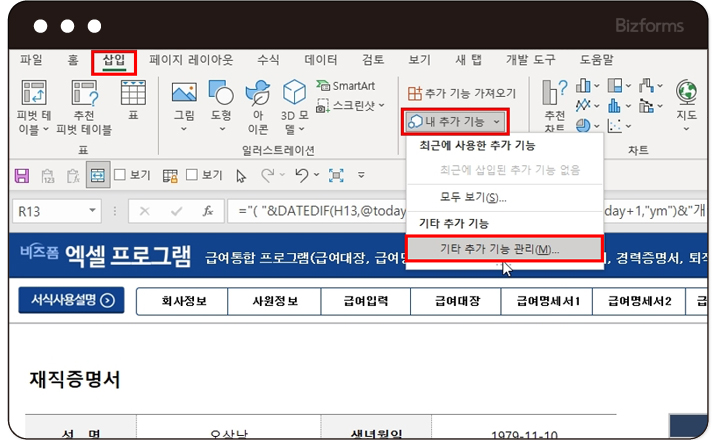Toggle the first 보기 checkbox
Viewport: 715px width, 440px height.
[x=120, y=175]
